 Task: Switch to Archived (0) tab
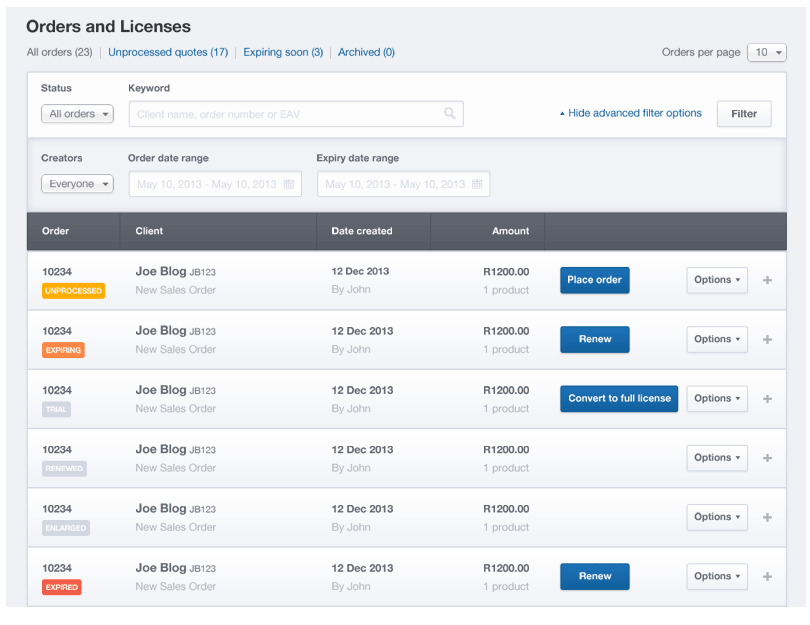tap(366, 52)
